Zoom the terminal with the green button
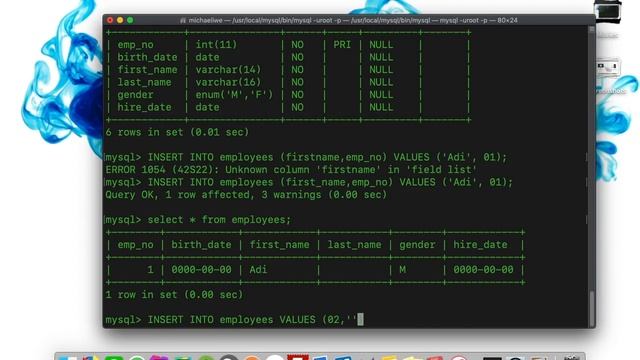The width and height of the screenshot is (640, 360). 130,20
